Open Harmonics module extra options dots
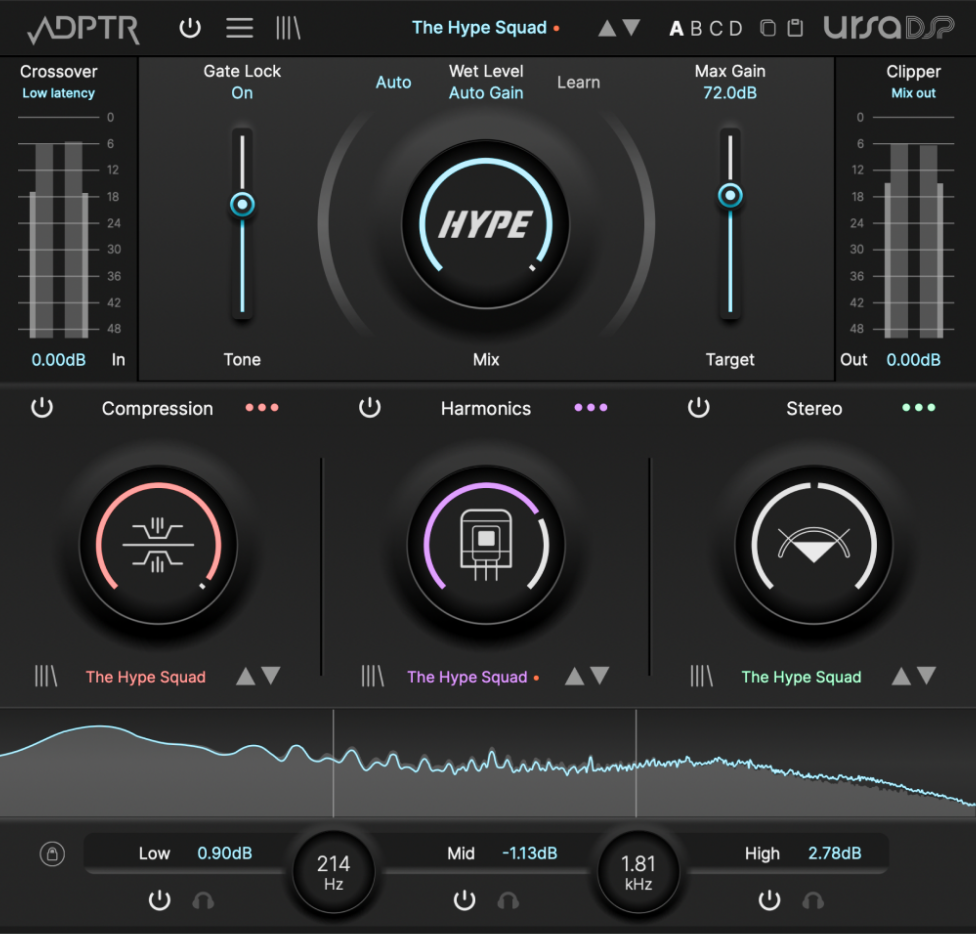Viewport: 976px width, 934px height. [591, 408]
